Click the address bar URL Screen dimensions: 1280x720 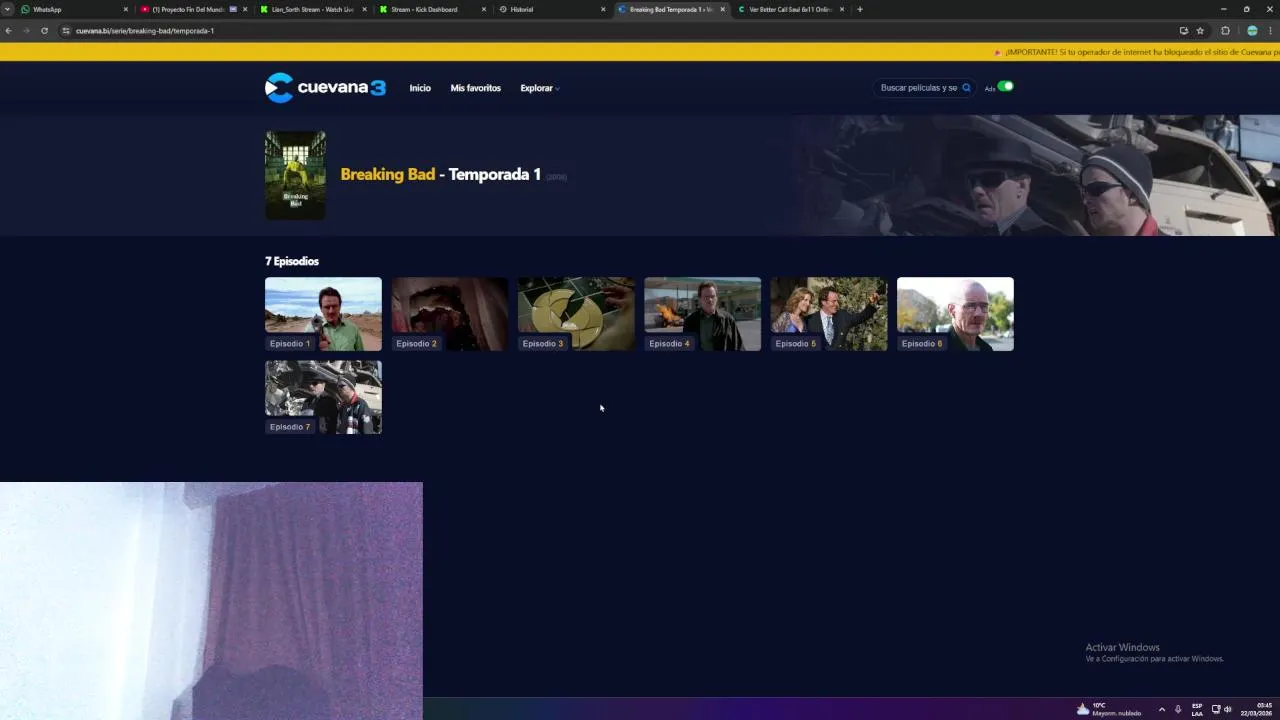pos(145,30)
